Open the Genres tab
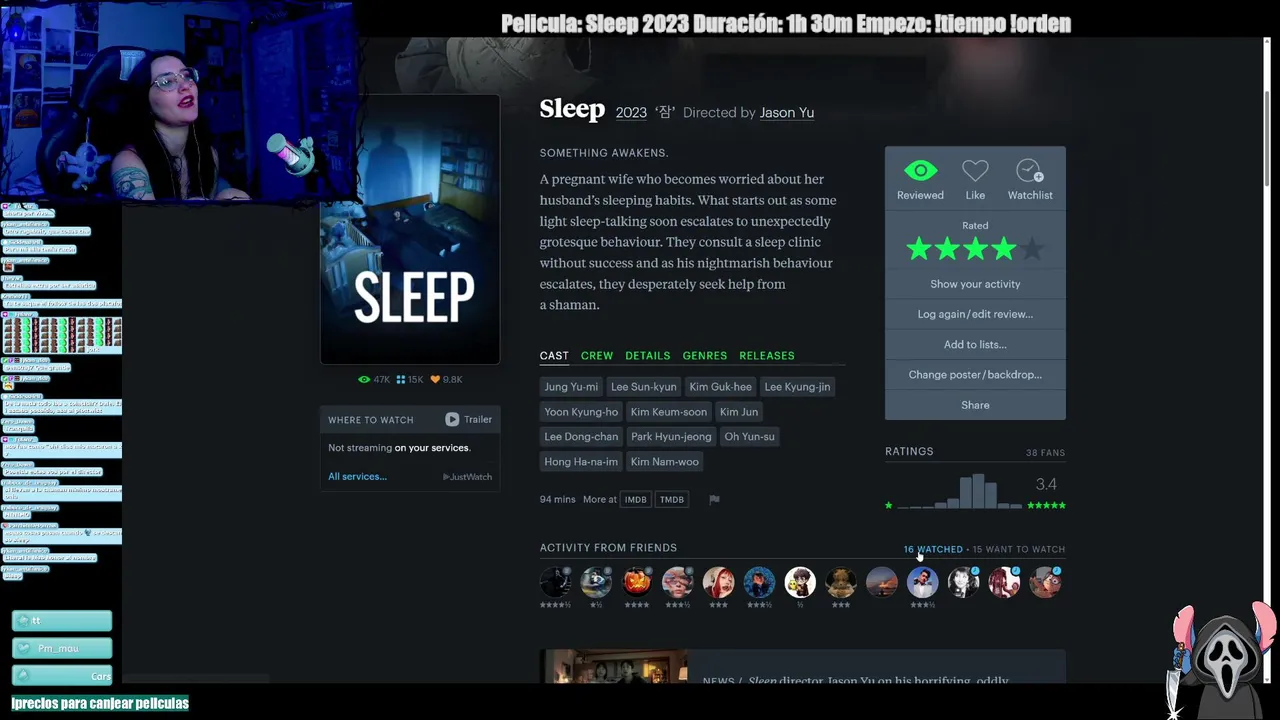The image size is (1280, 720). pyautogui.click(x=705, y=356)
